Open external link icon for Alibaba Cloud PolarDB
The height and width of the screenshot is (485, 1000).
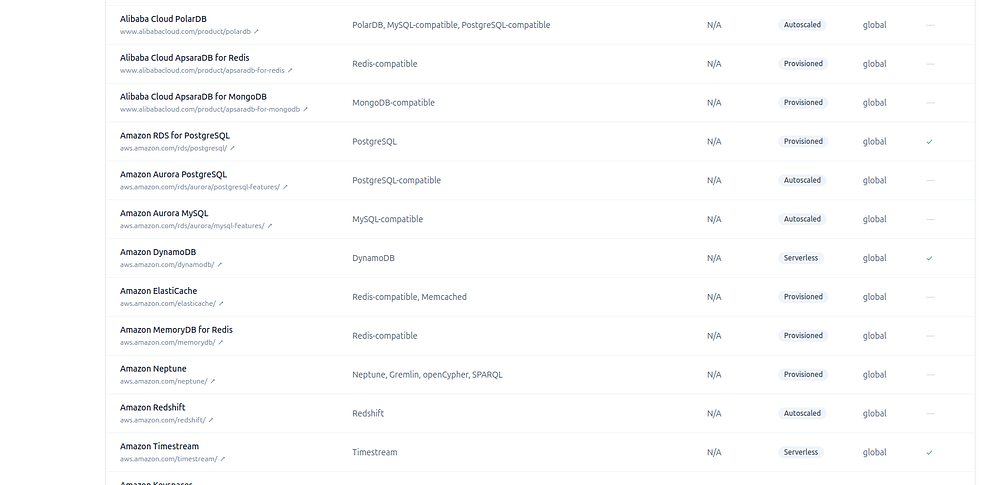(x=257, y=31)
